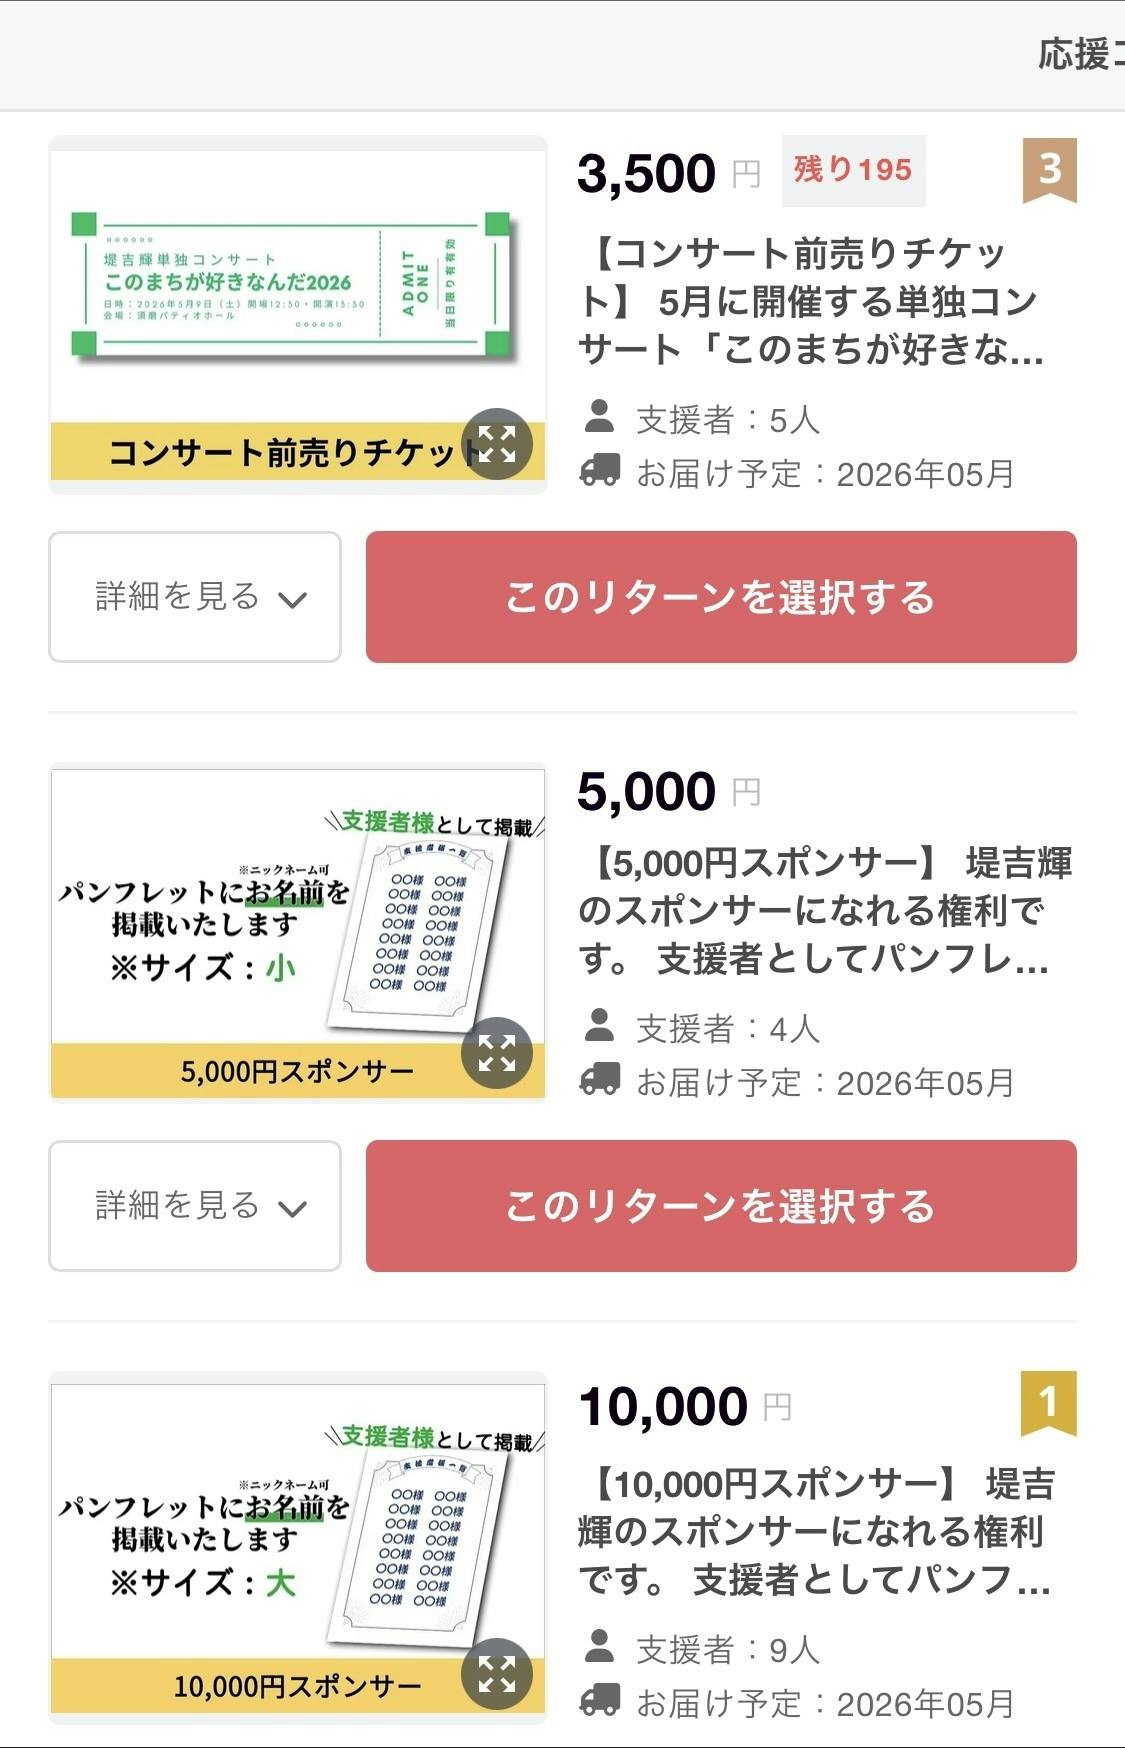Enlarge the concert ticket image with expand icon
The height and width of the screenshot is (1748, 1125).
[x=496, y=444]
